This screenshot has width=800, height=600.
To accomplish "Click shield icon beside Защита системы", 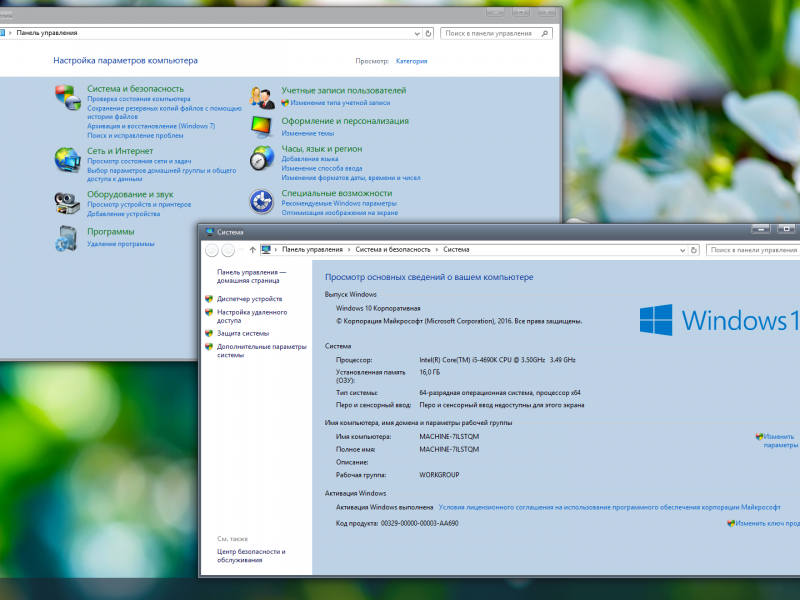I will coord(209,333).
